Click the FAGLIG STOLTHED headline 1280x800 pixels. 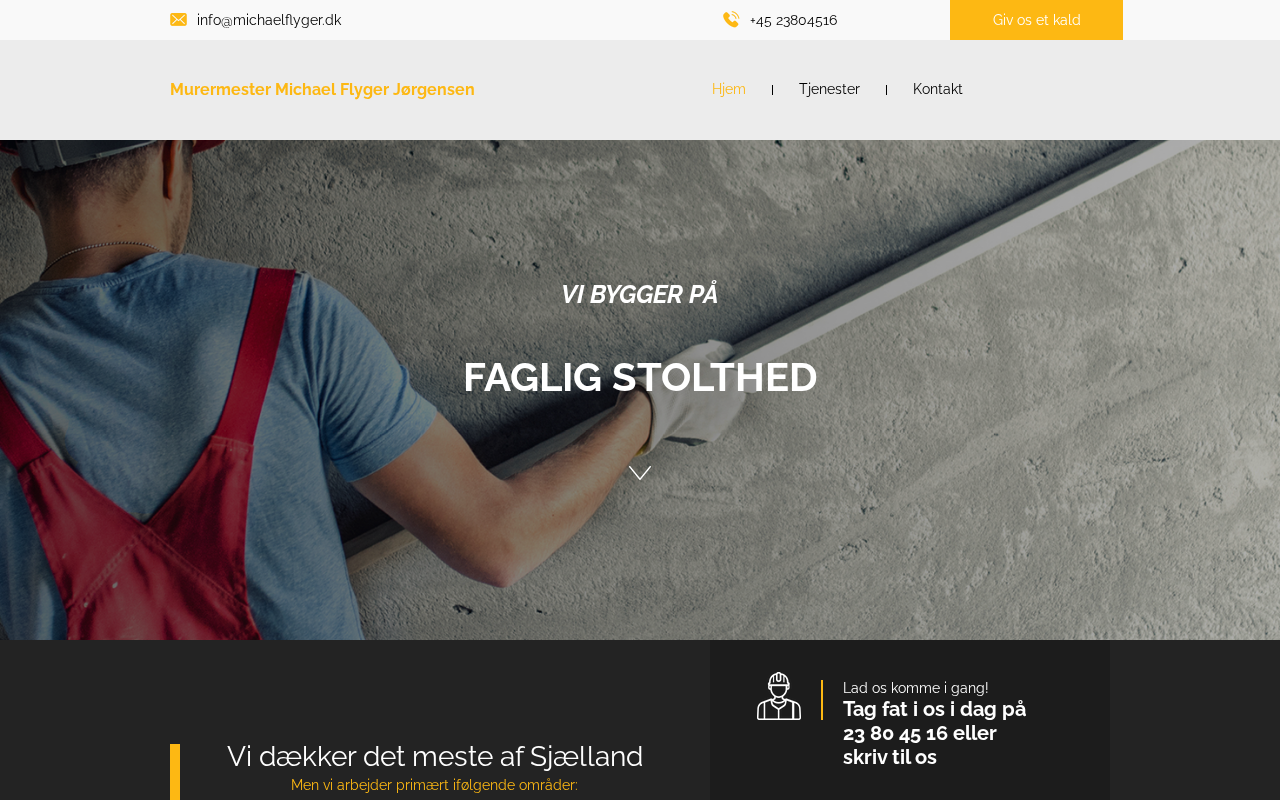coord(640,377)
